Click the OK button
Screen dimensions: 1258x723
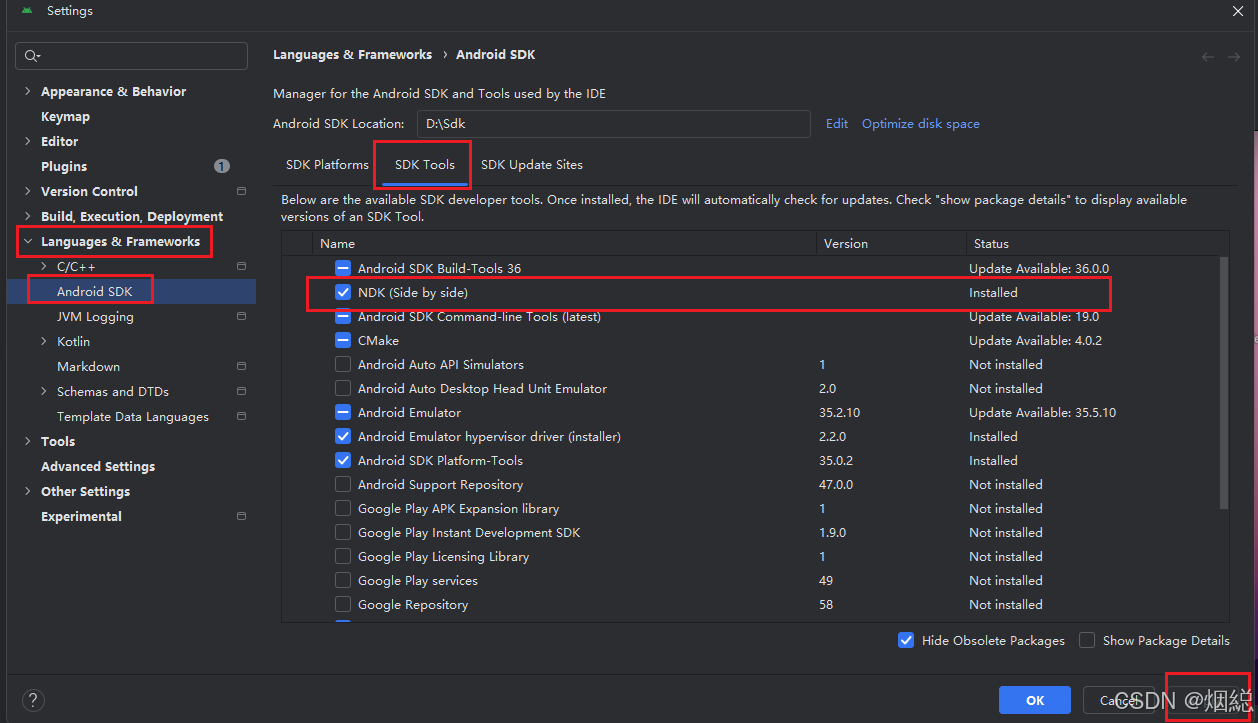coord(1035,700)
